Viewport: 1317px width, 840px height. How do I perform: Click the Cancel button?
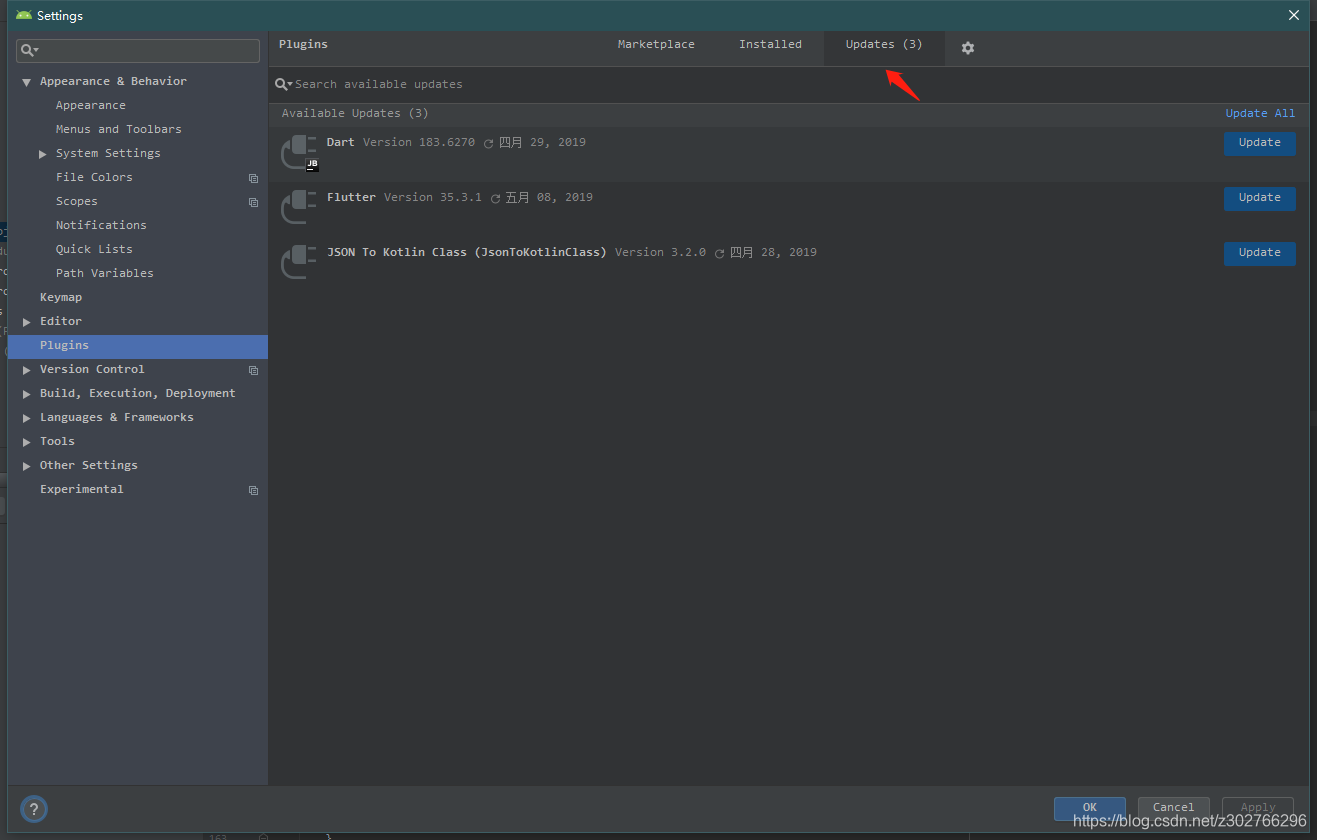(1173, 808)
